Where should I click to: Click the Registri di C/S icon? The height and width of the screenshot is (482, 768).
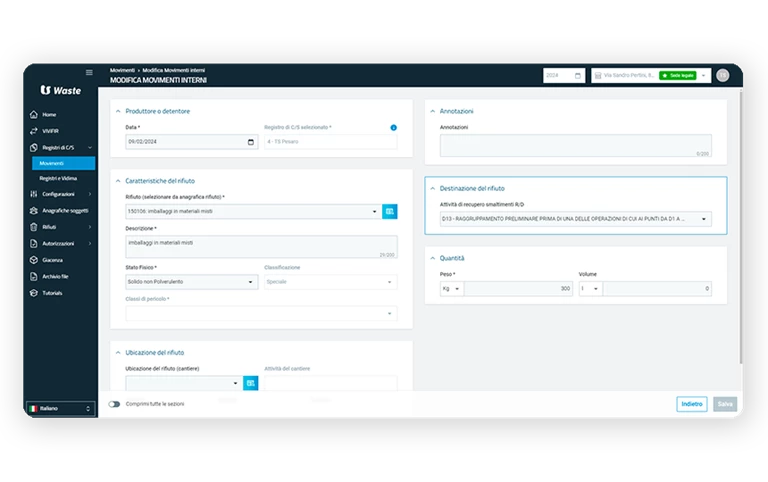(34, 147)
